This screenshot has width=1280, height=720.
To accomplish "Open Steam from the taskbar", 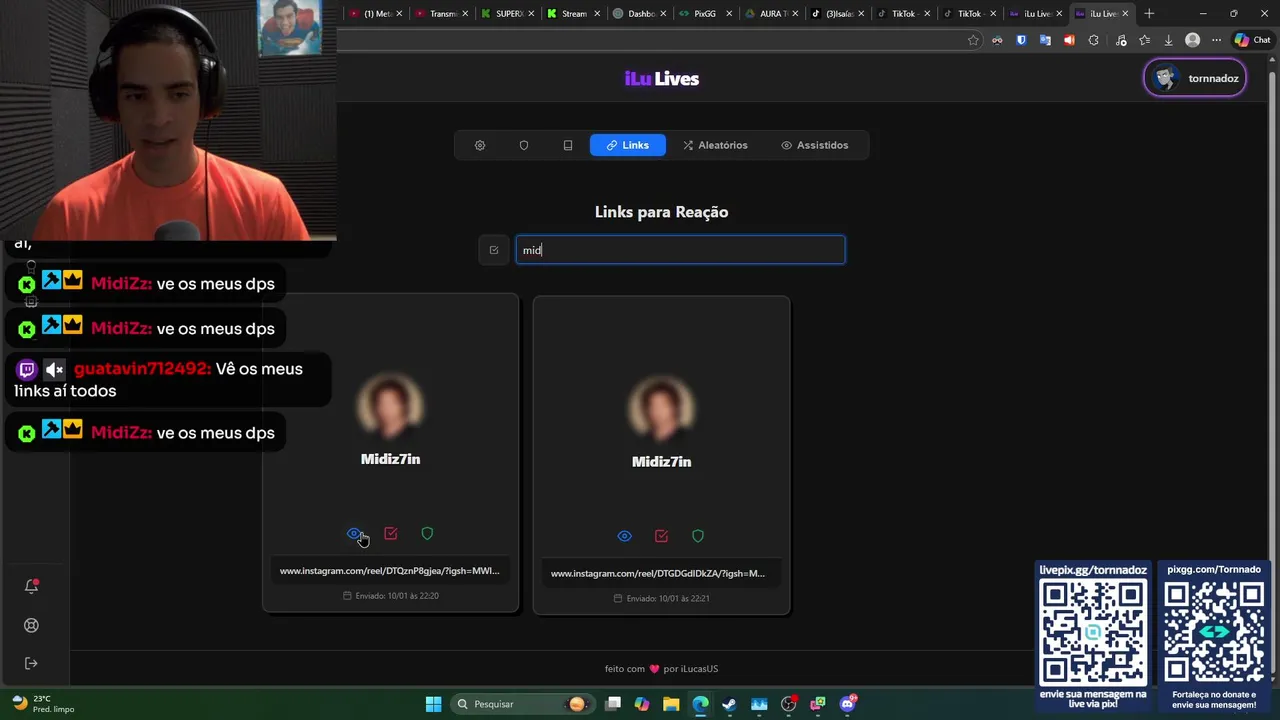I will (729, 704).
